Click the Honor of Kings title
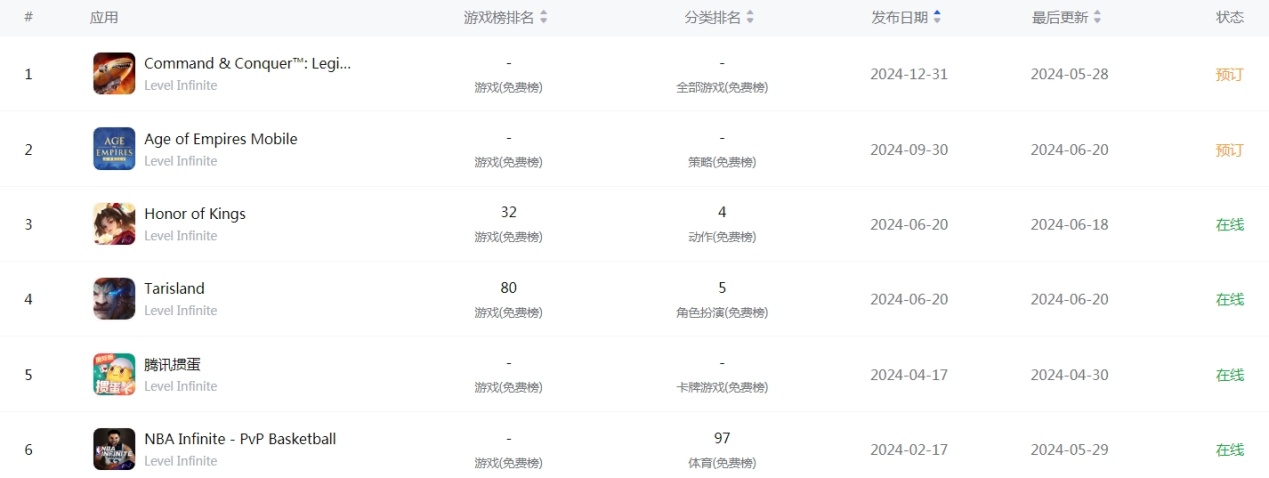 [195, 214]
